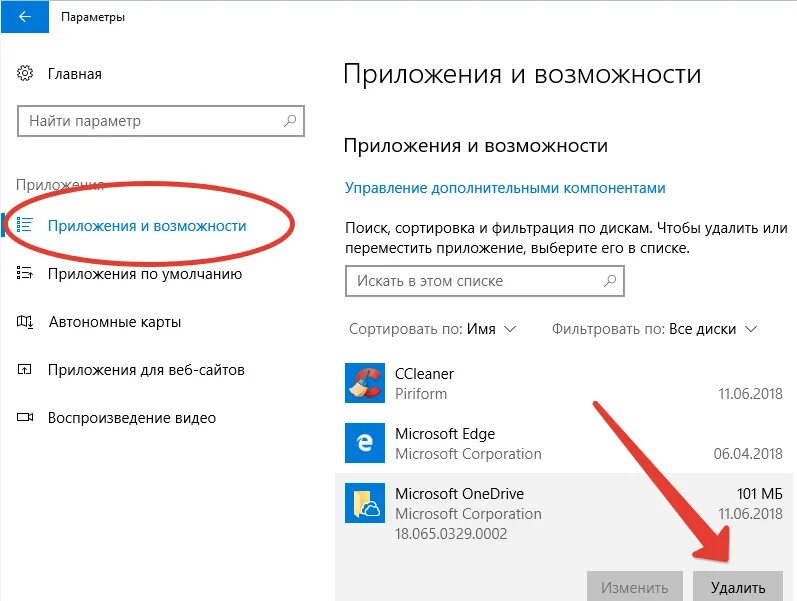The width and height of the screenshot is (797, 601).
Task: Select the Microsoft OneDrive entry name
Action: [459, 494]
